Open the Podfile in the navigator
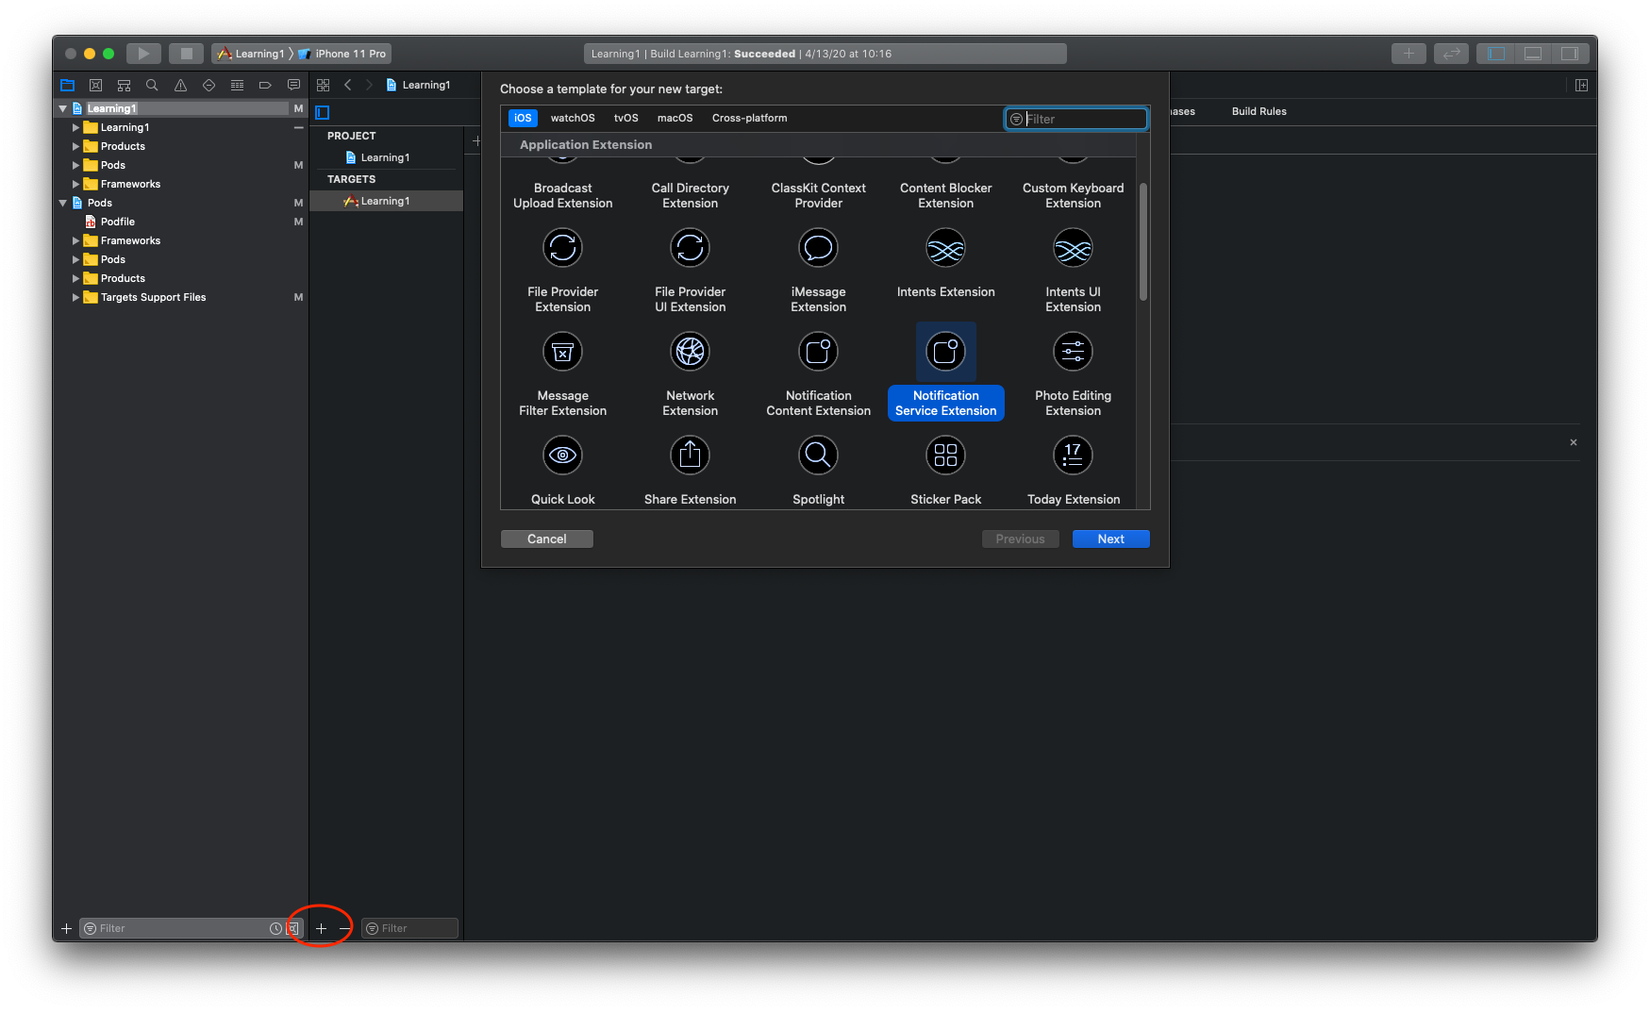This screenshot has height=1011, width=1650. tap(118, 222)
